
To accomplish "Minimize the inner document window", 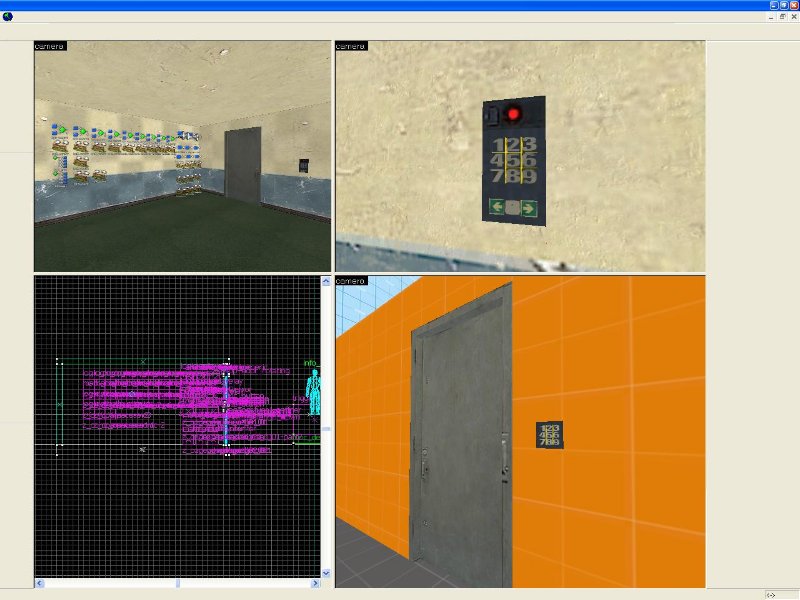I will point(772,16).
